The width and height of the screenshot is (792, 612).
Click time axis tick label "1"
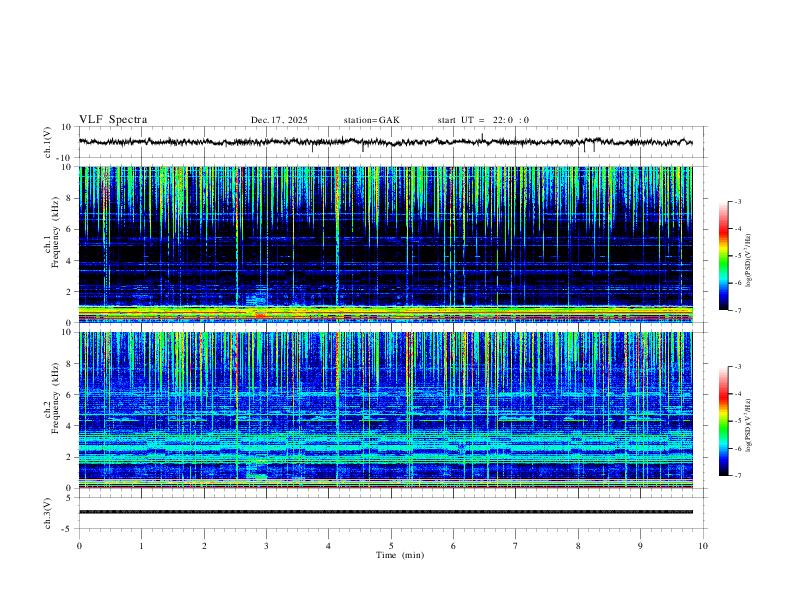(141, 546)
